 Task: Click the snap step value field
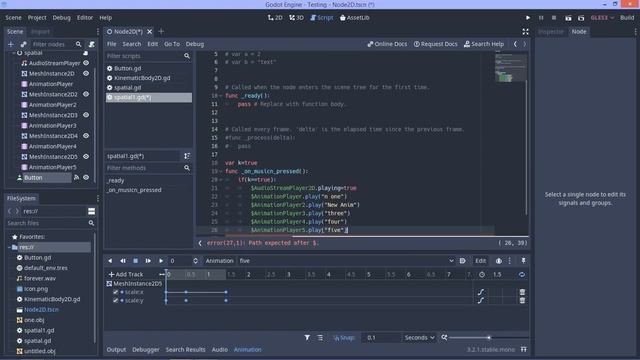point(380,338)
